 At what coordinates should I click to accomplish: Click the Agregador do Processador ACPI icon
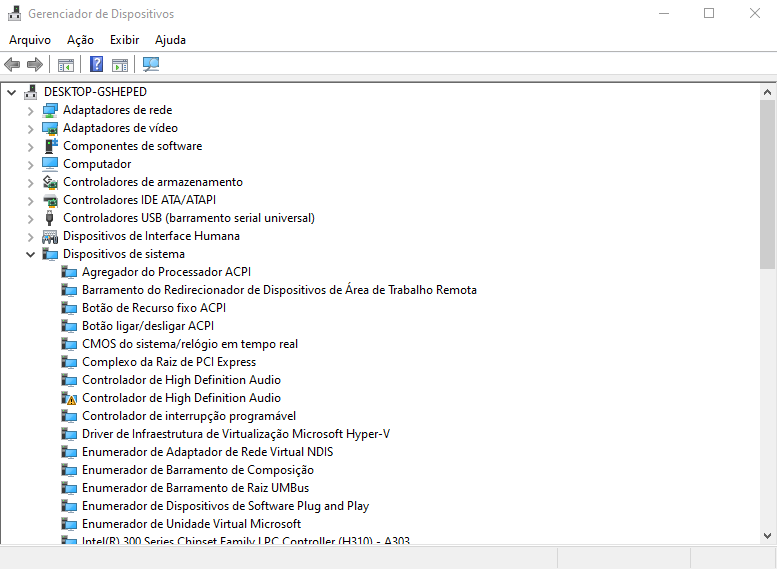click(x=69, y=272)
